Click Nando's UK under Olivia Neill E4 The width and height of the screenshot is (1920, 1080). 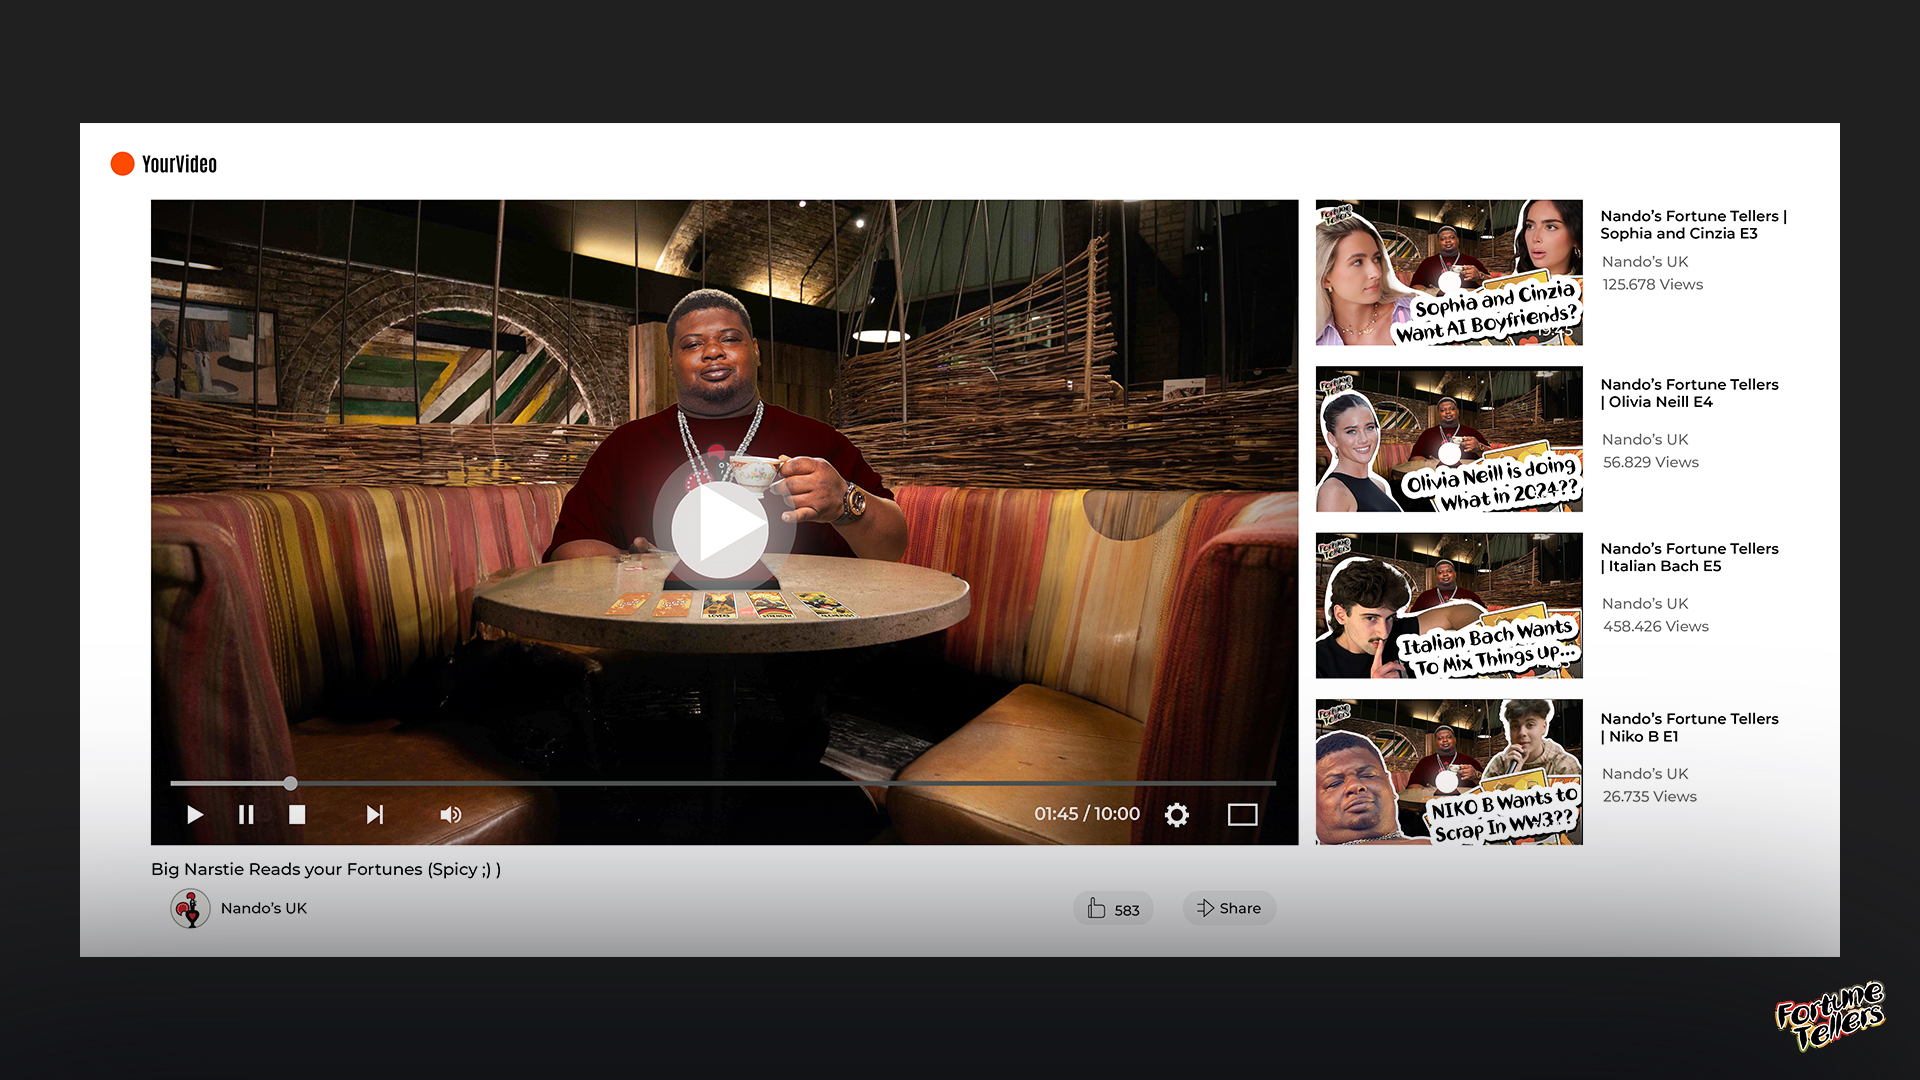pos(1645,440)
